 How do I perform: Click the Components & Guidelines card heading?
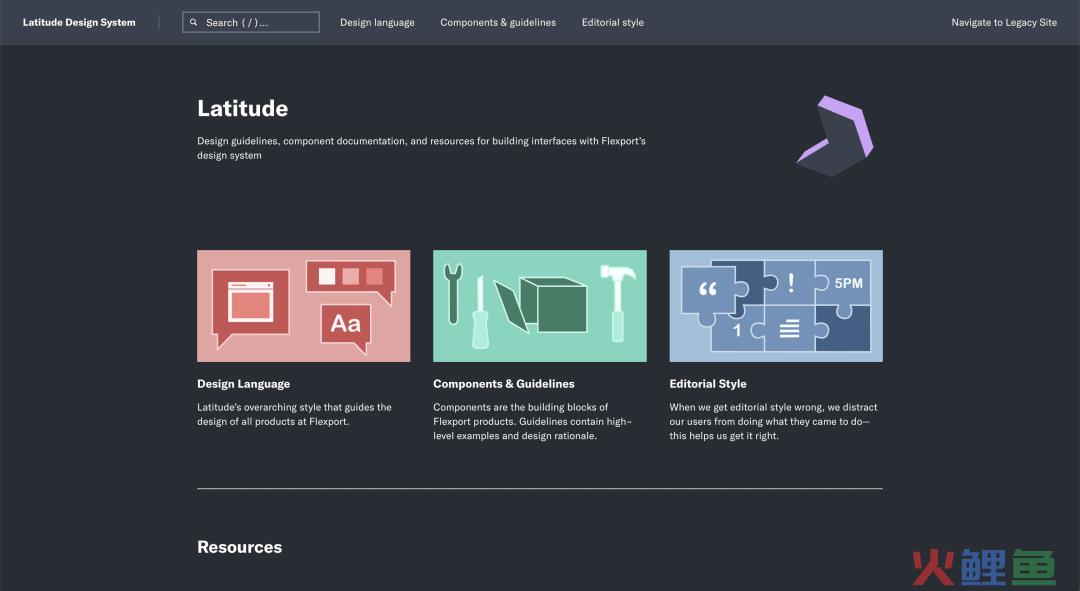[x=504, y=384]
